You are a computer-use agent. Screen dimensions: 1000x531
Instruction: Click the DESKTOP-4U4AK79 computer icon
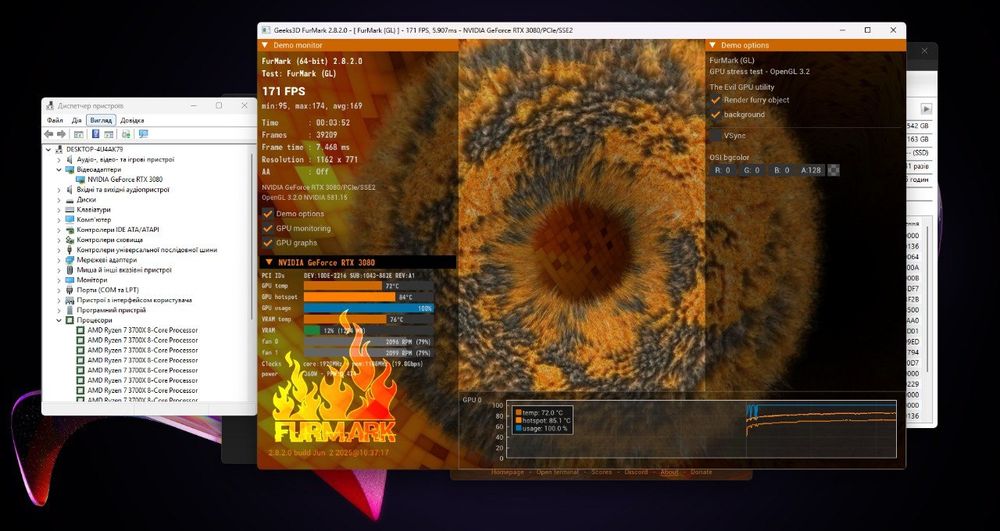59,149
